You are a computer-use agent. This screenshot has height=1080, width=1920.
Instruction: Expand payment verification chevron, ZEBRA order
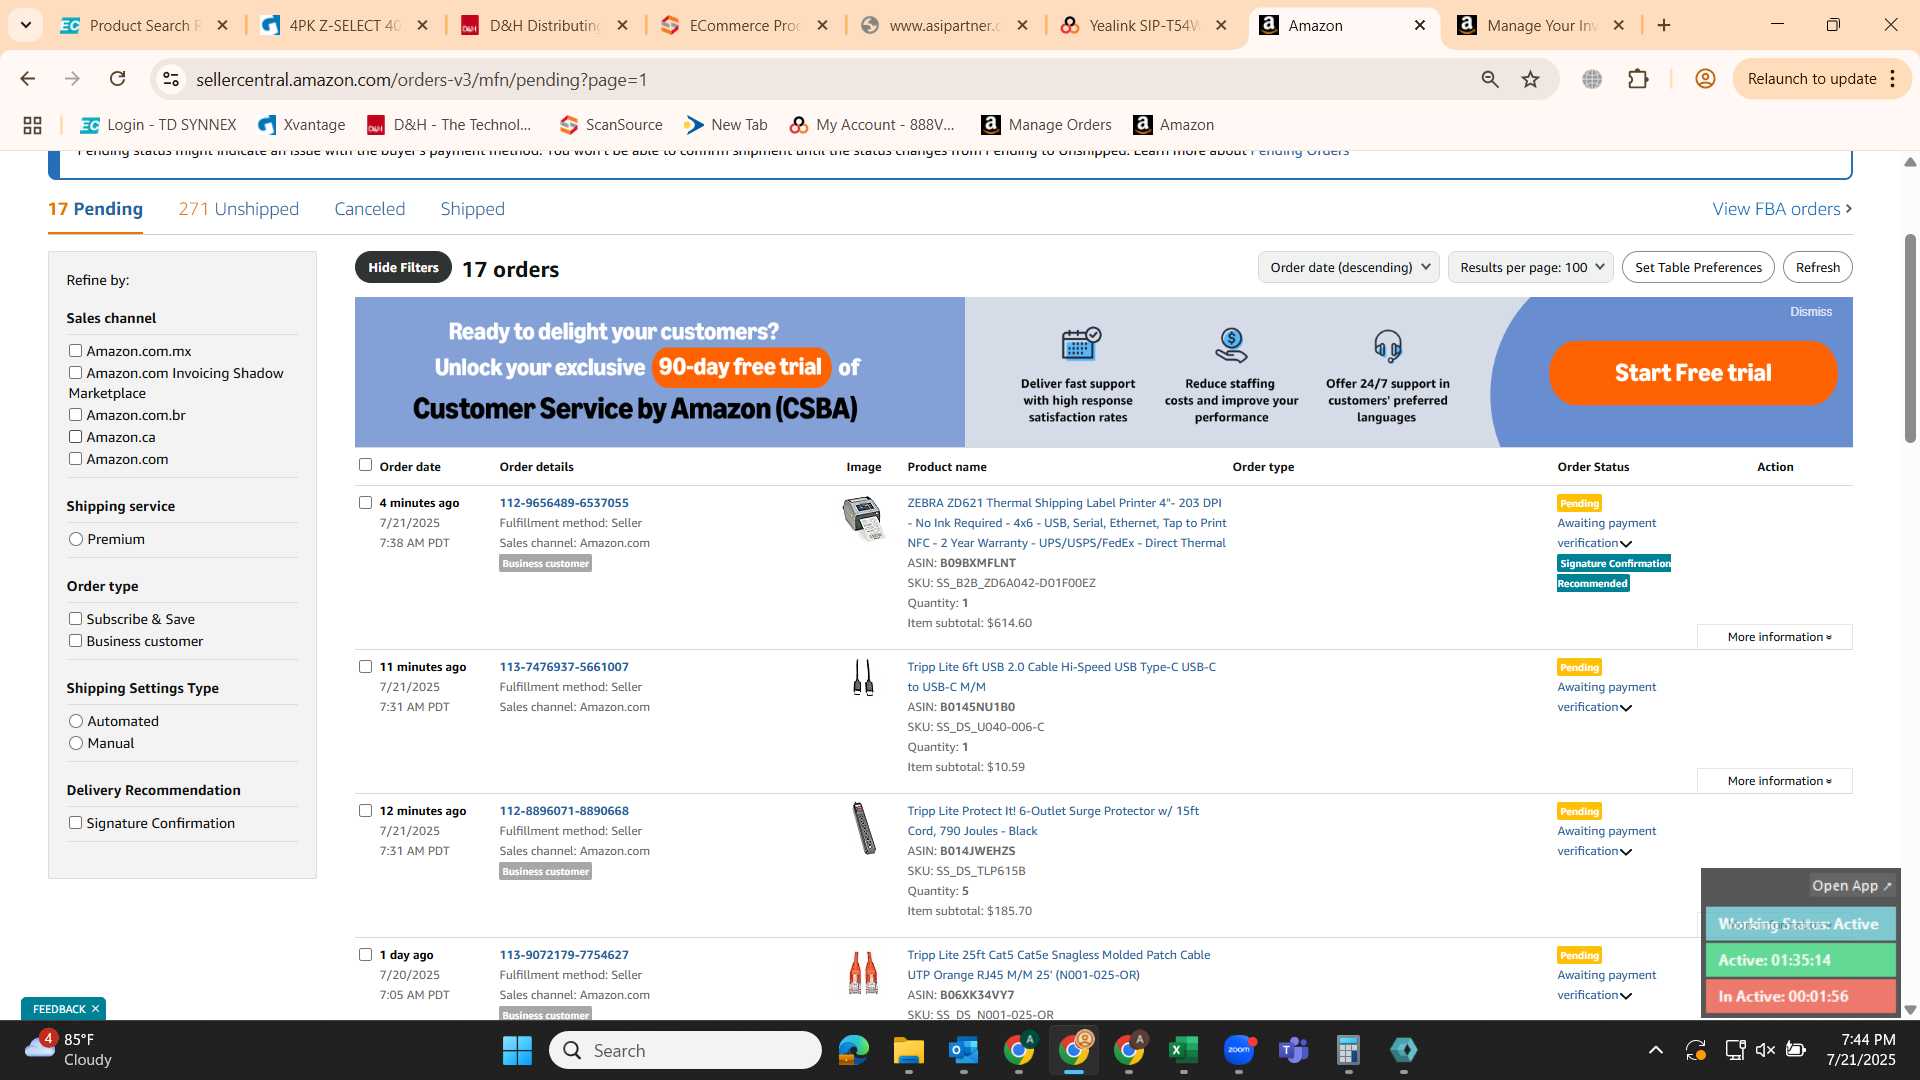coord(1626,544)
